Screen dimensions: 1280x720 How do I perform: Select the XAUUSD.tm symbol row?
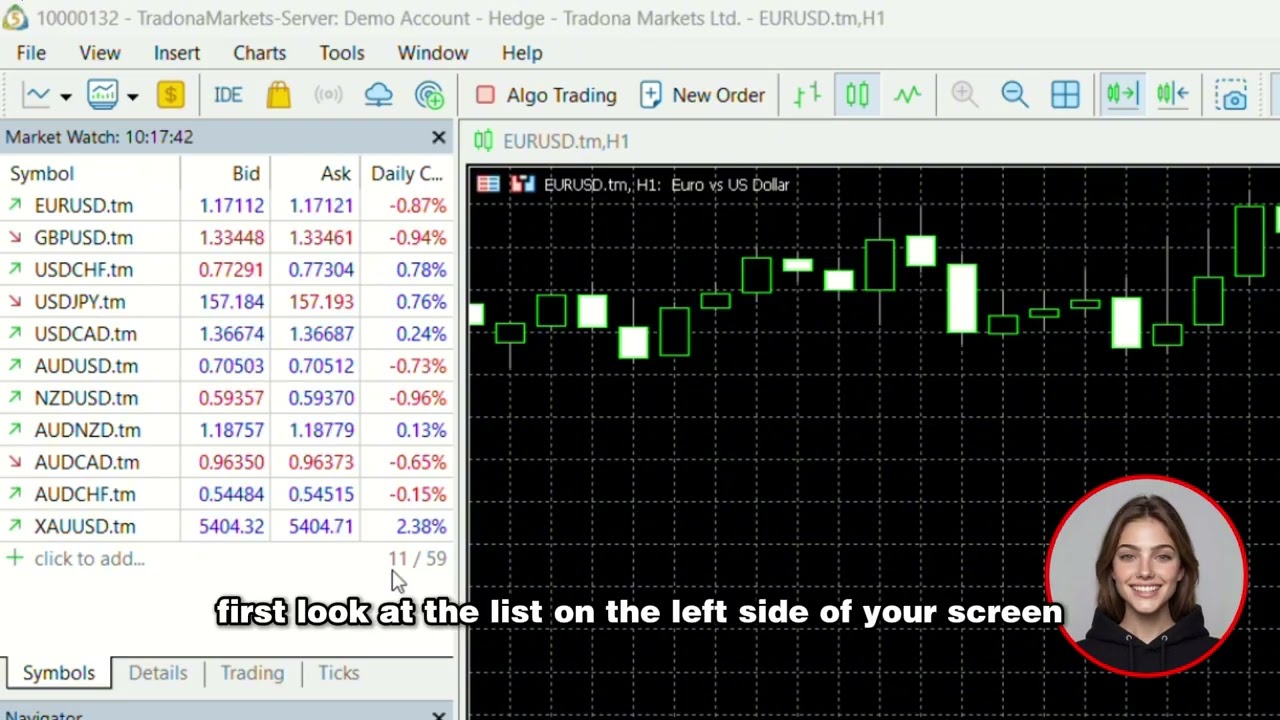click(227, 526)
